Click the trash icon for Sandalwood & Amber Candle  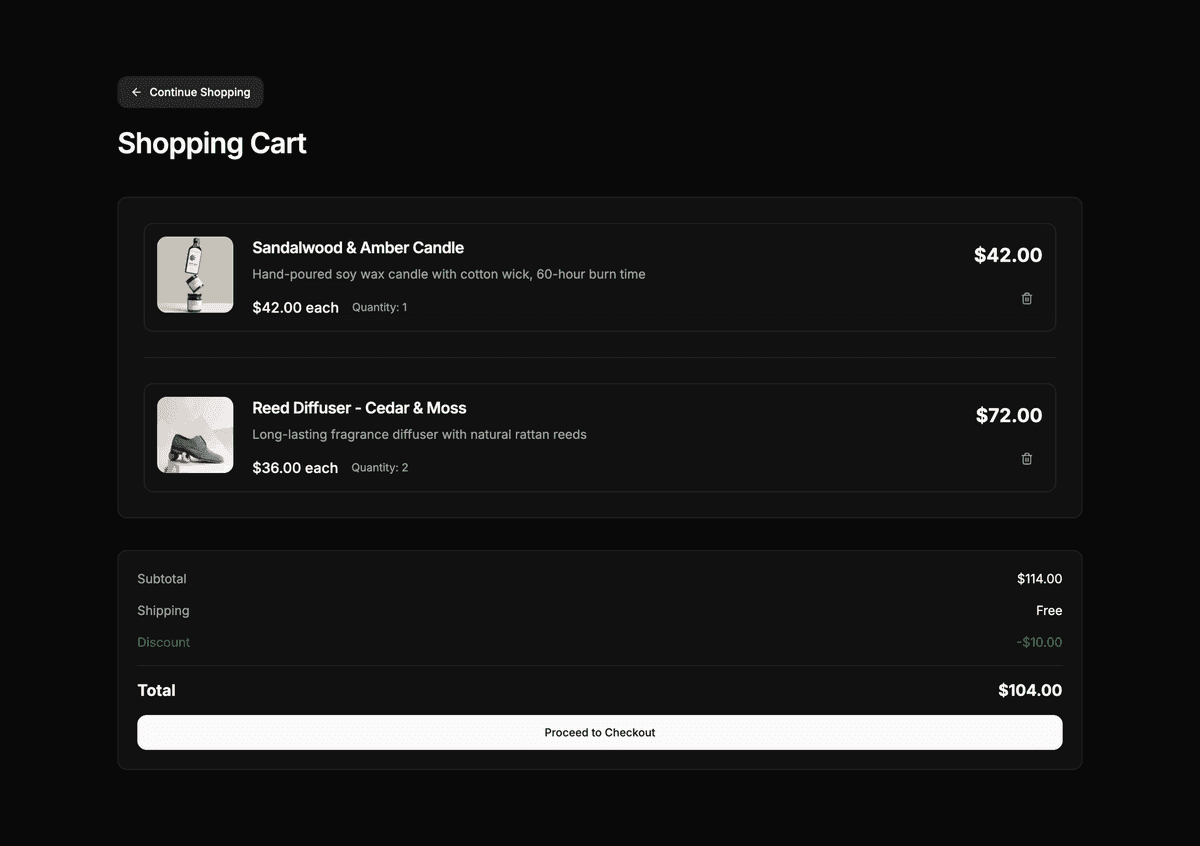1026,298
